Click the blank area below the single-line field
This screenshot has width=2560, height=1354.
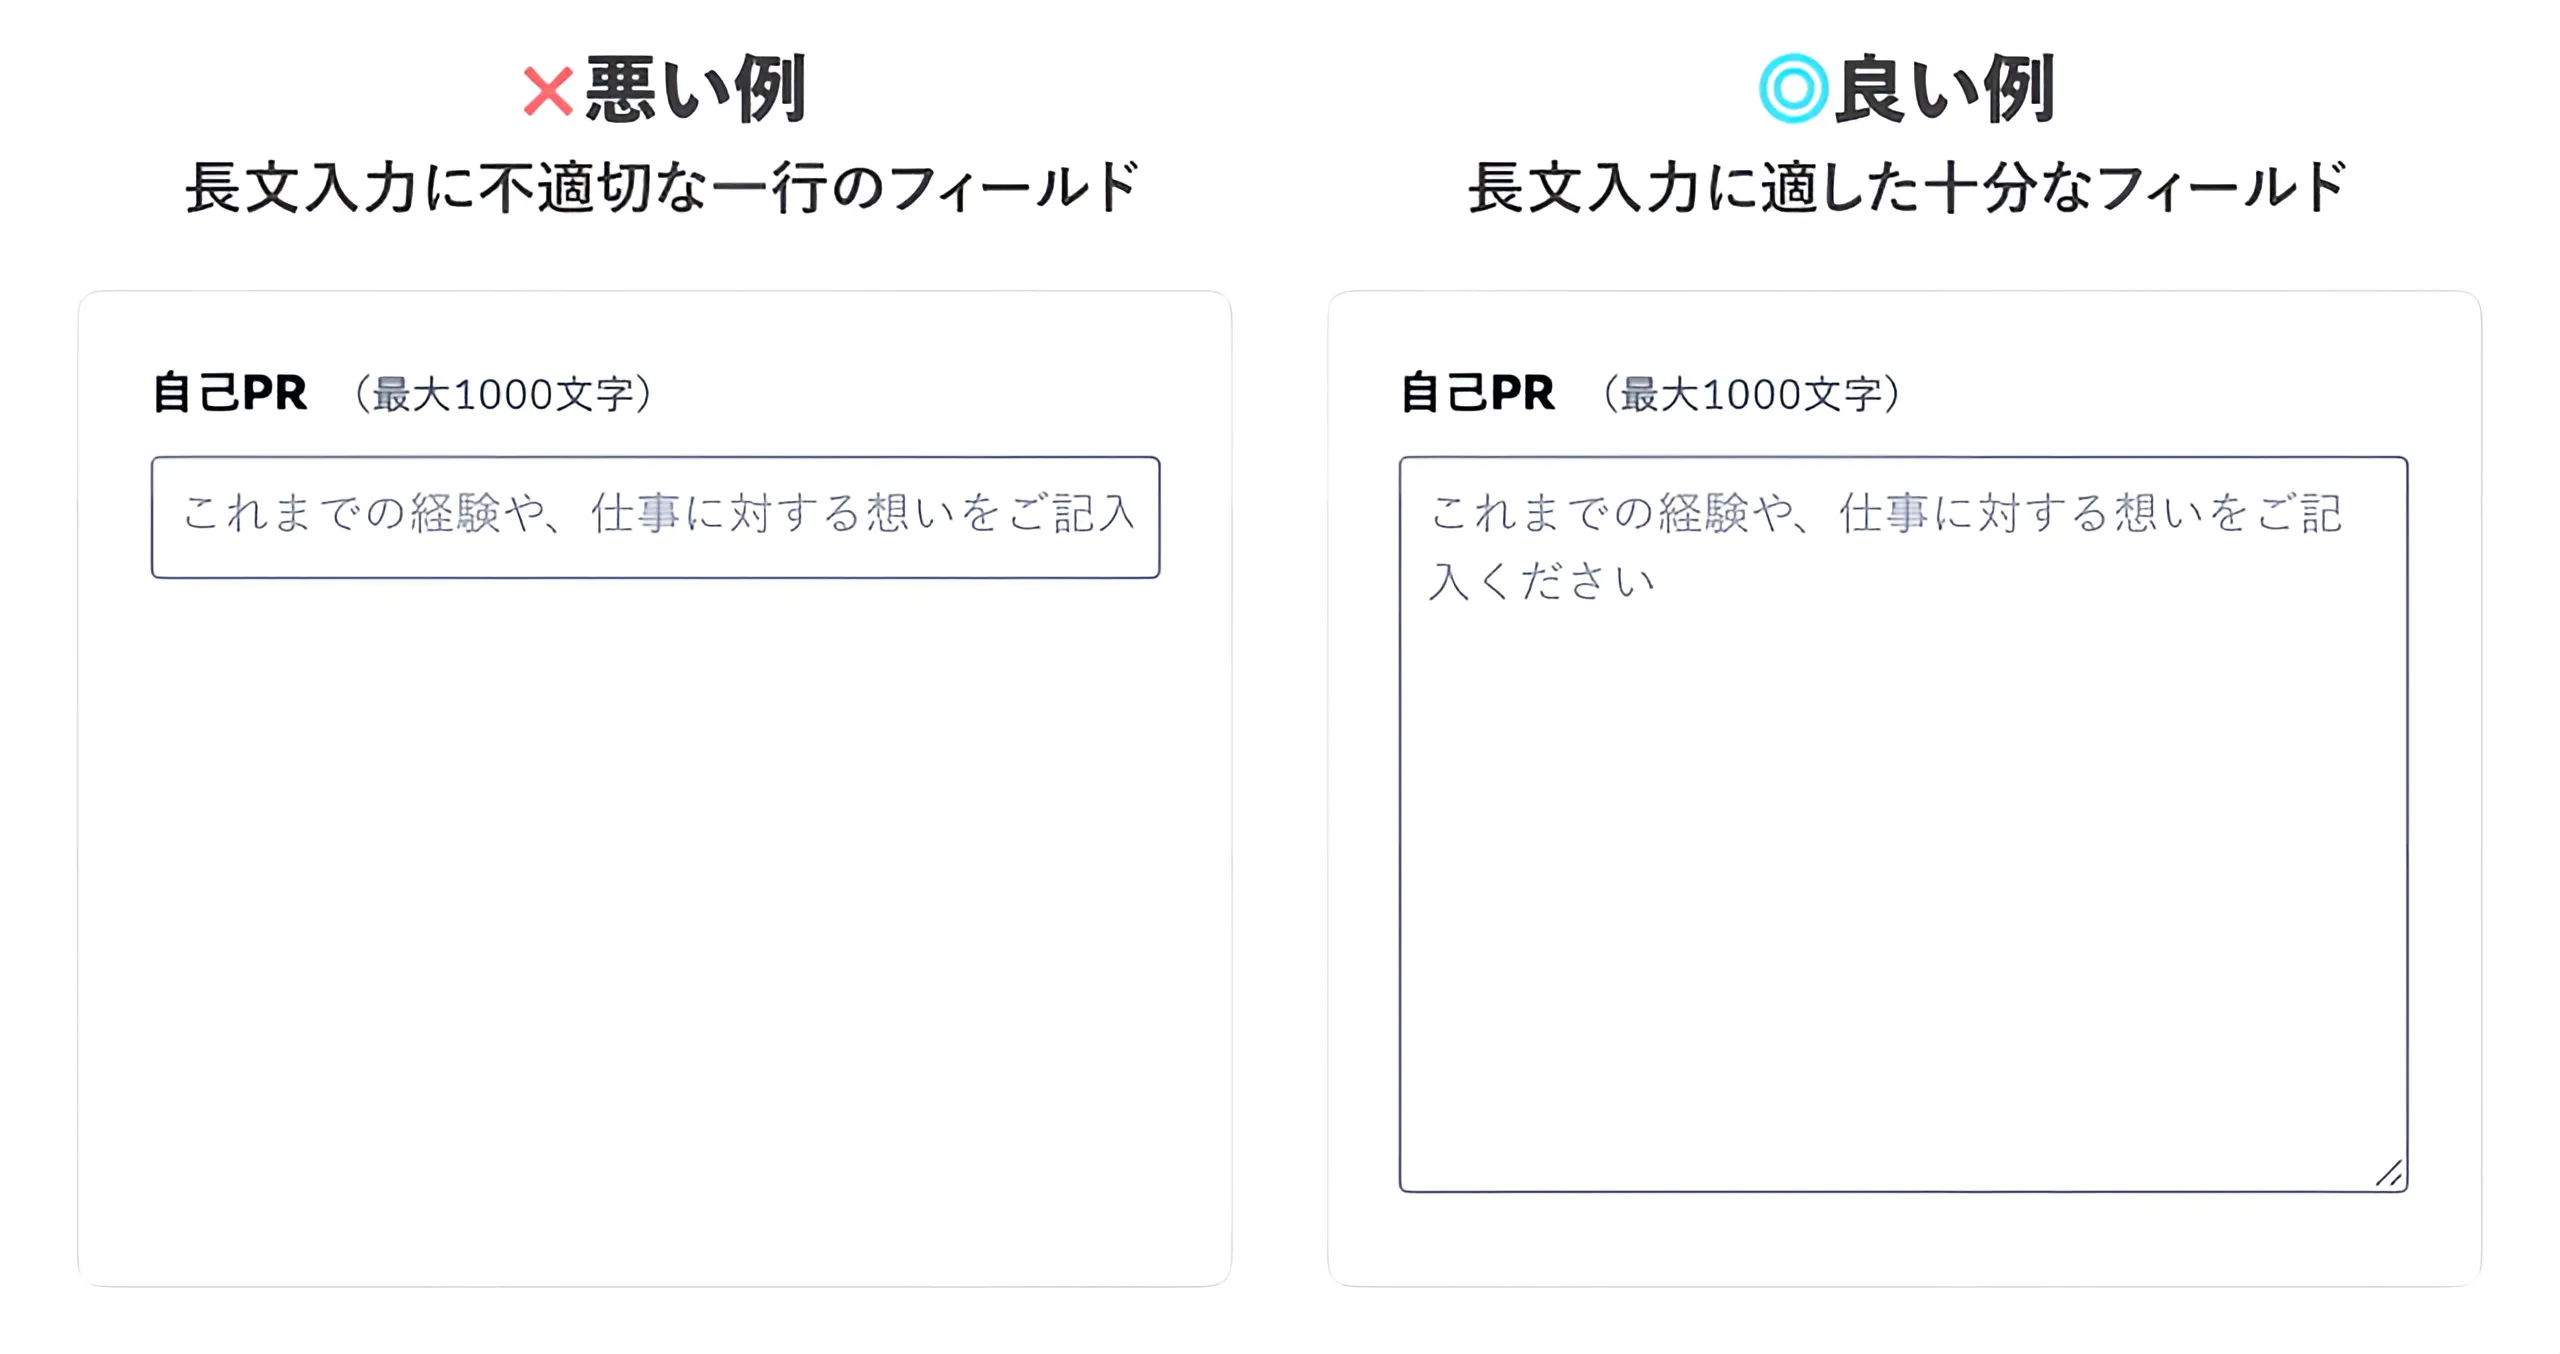tap(655, 900)
